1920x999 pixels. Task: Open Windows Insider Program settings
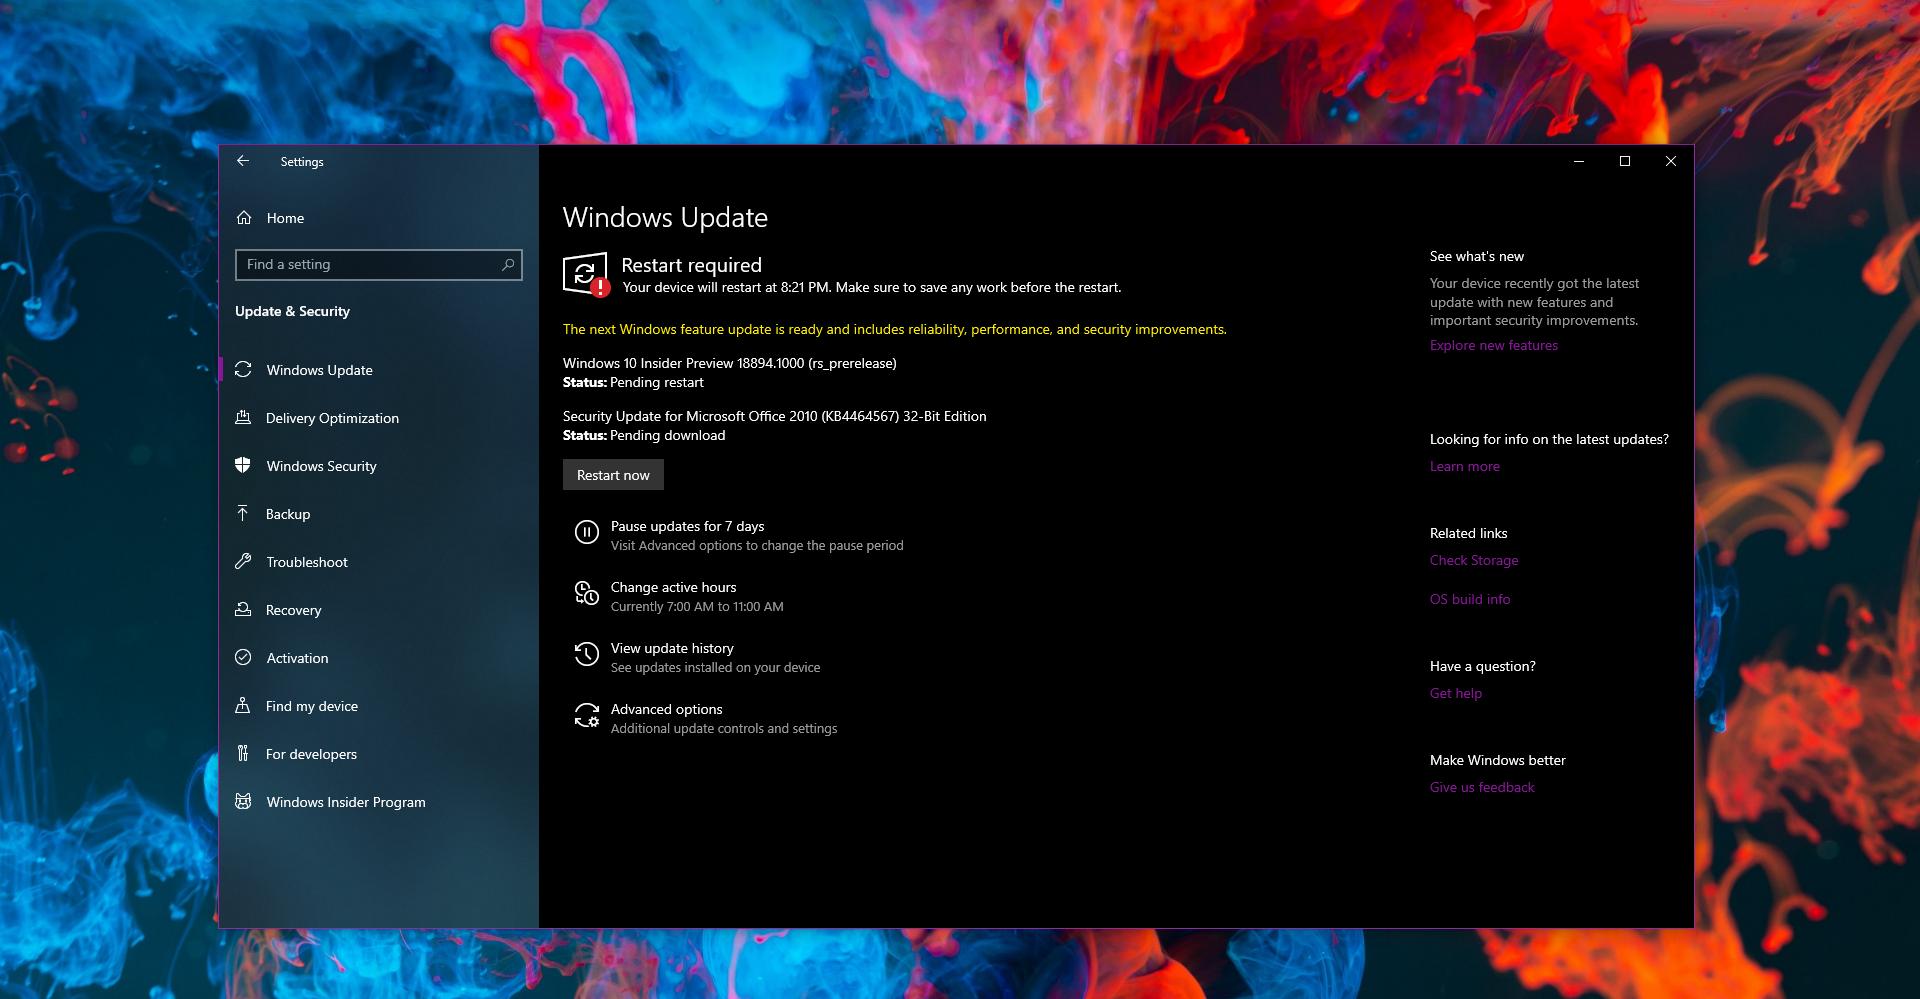point(346,802)
